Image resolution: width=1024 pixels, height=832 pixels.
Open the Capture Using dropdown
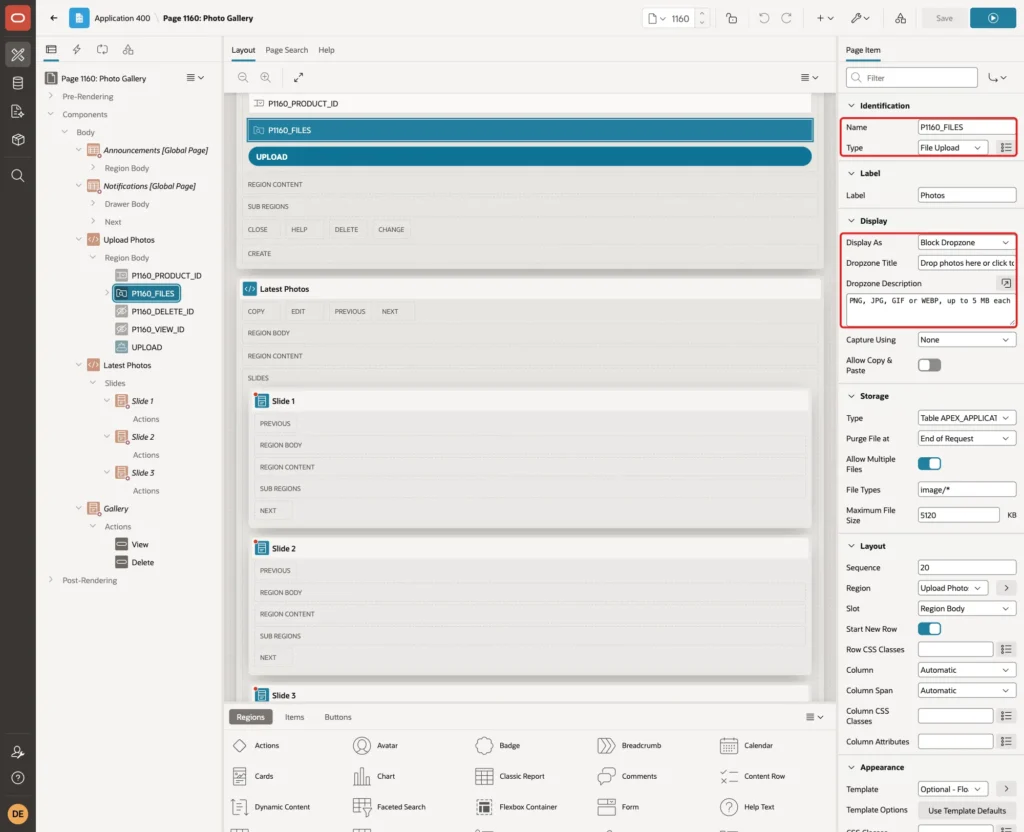pyautogui.click(x=966, y=340)
